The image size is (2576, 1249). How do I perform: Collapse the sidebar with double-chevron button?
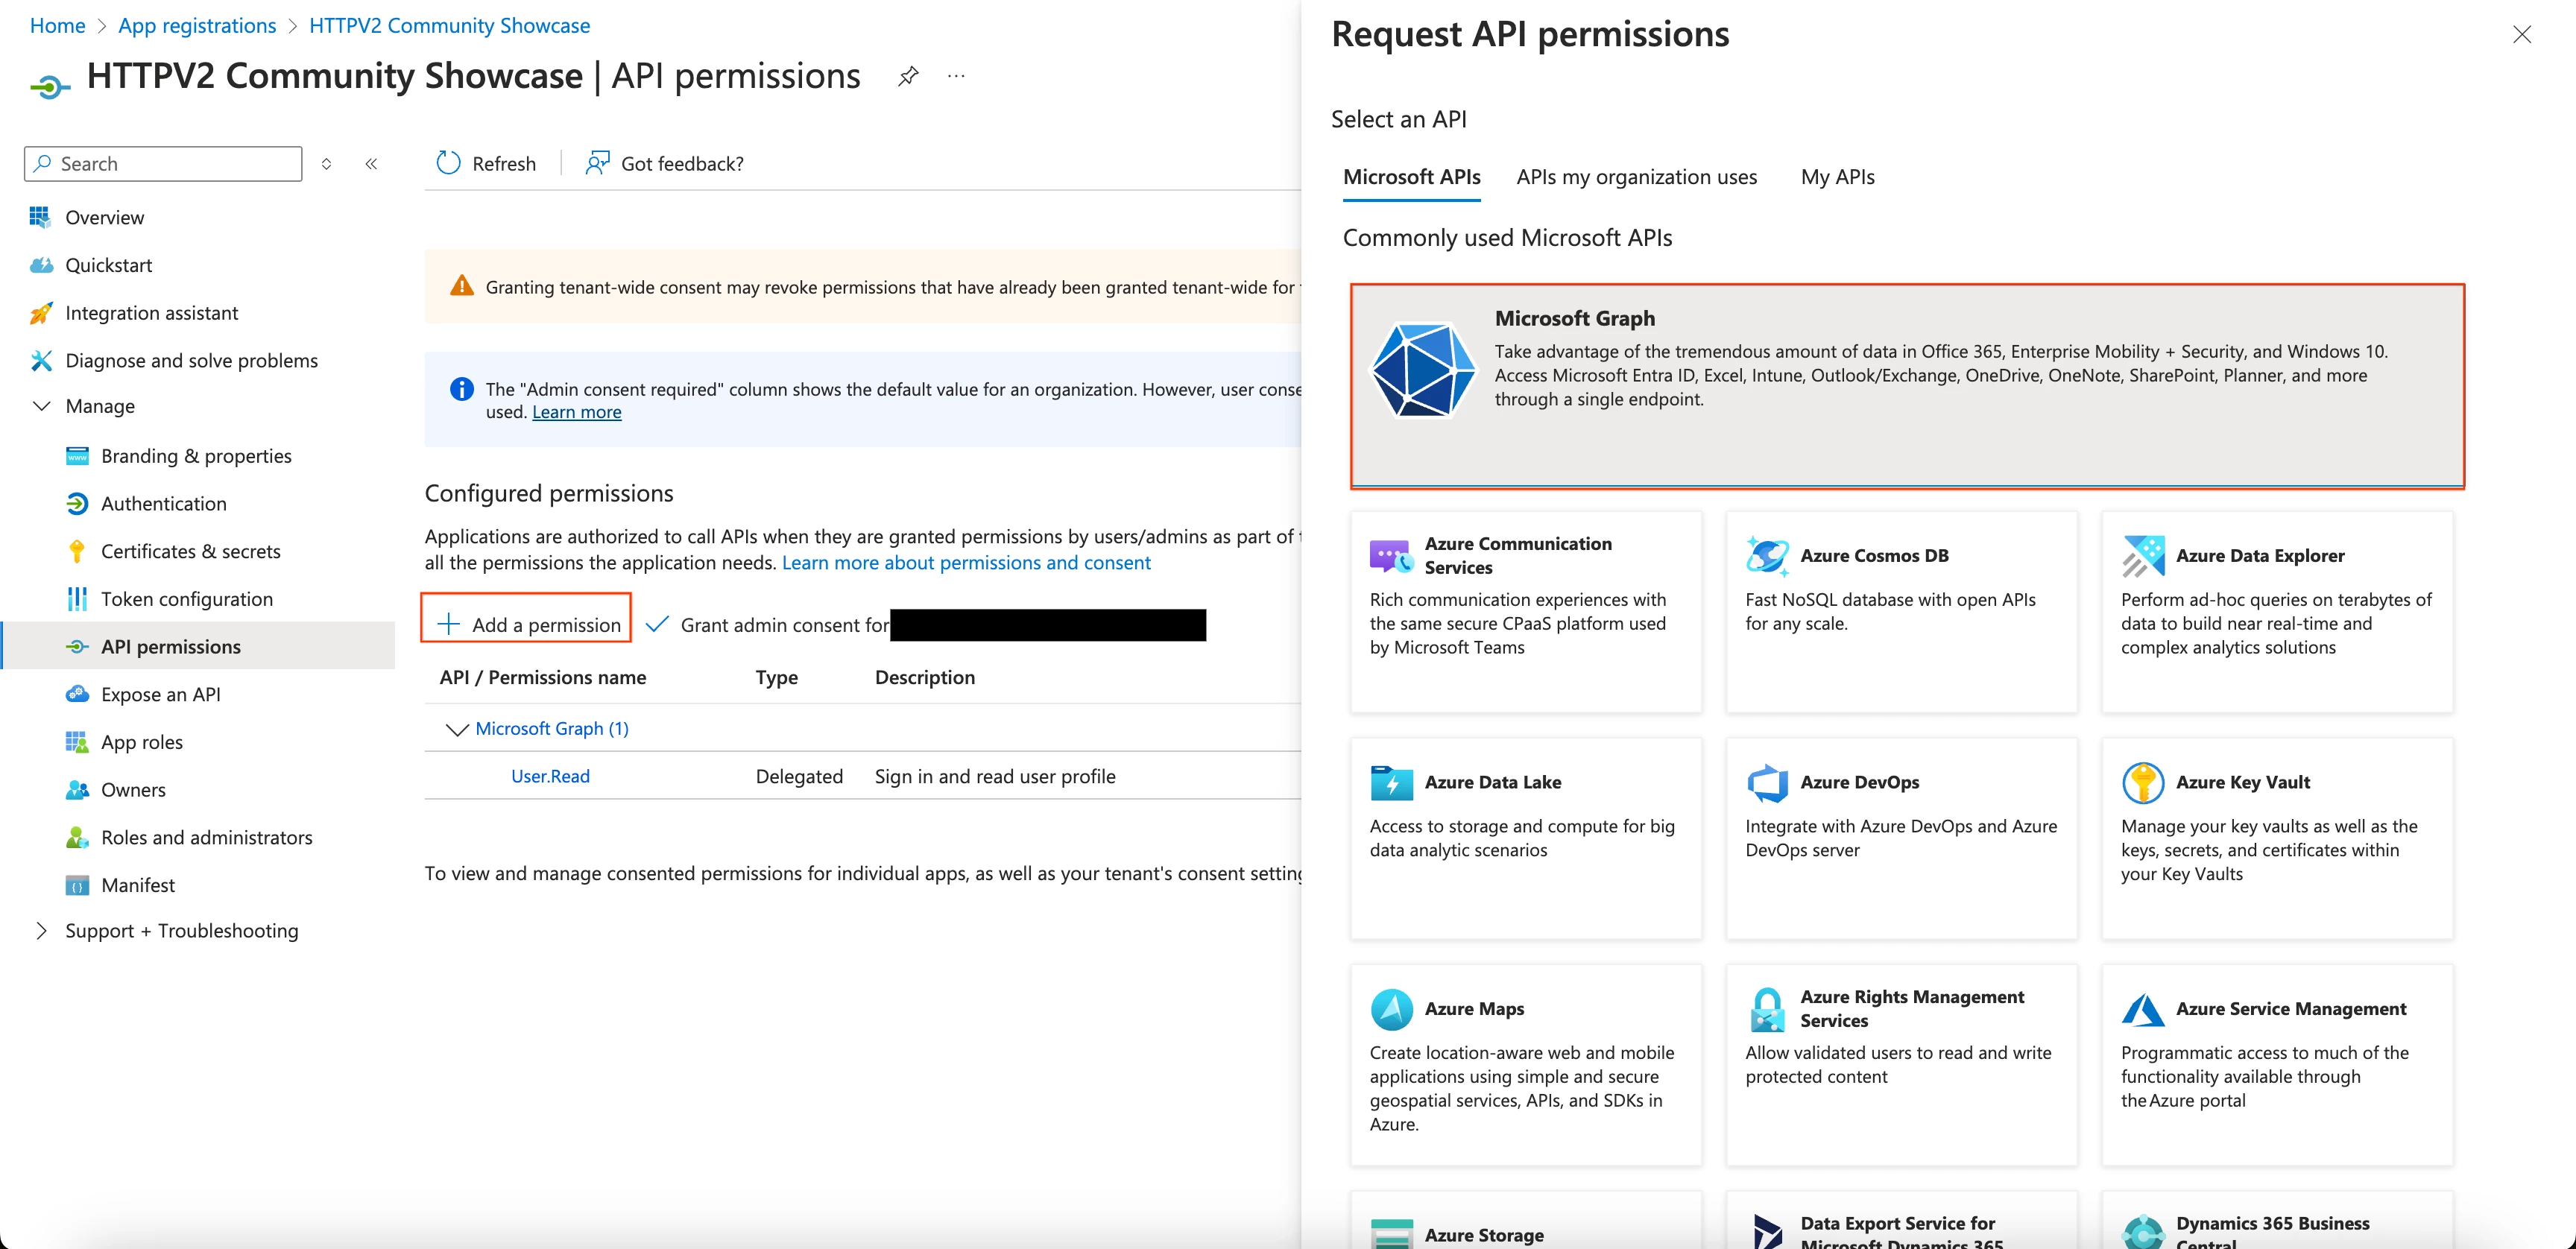tap(371, 164)
